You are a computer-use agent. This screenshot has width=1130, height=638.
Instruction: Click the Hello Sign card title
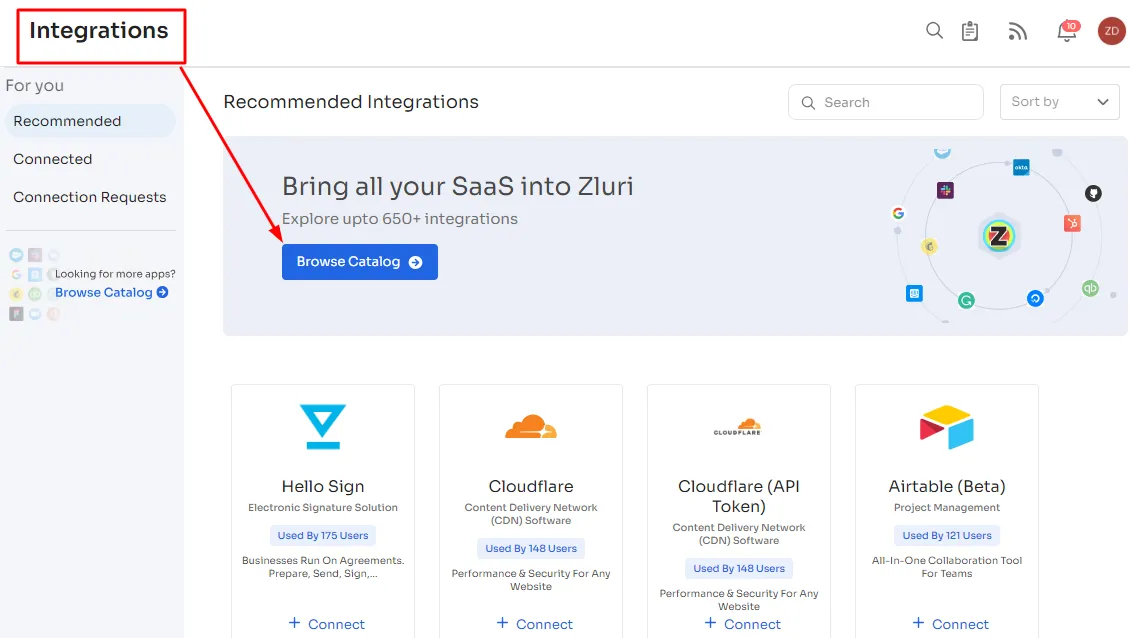pos(323,487)
